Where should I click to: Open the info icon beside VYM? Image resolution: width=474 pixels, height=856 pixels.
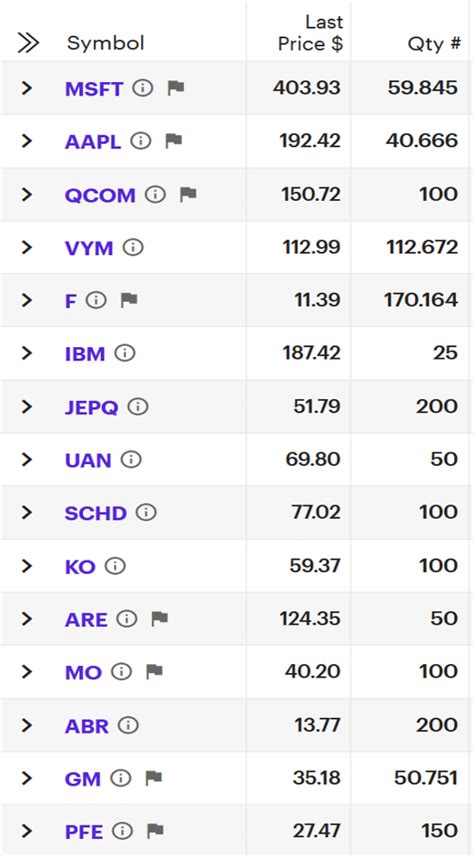[x=133, y=247]
